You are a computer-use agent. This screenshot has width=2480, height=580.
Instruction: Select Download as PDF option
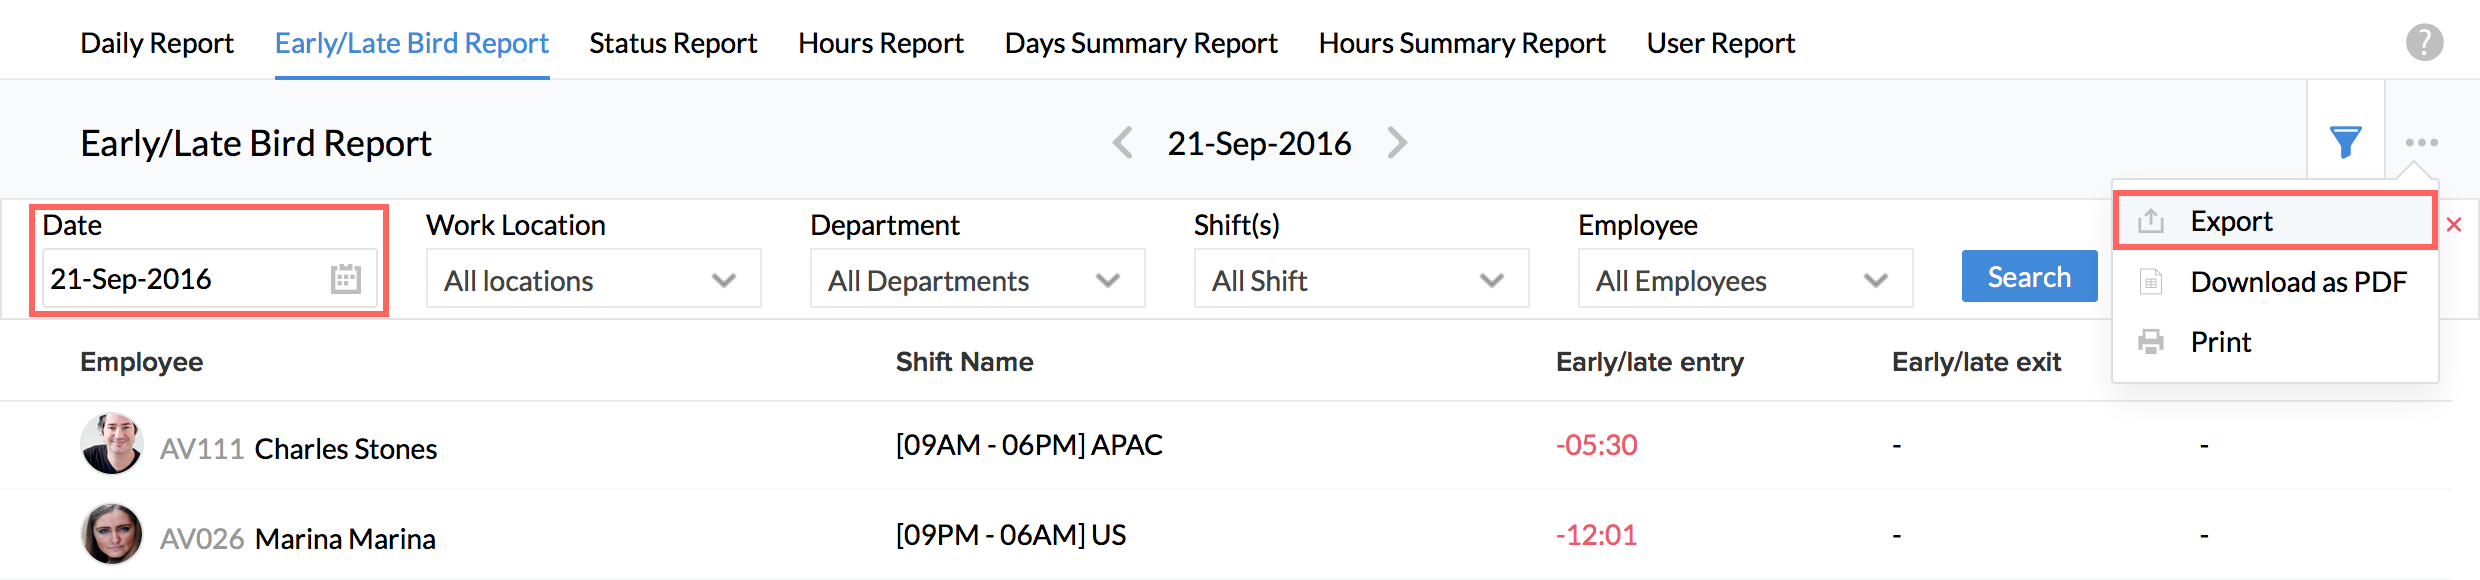click(x=2298, y=282)
